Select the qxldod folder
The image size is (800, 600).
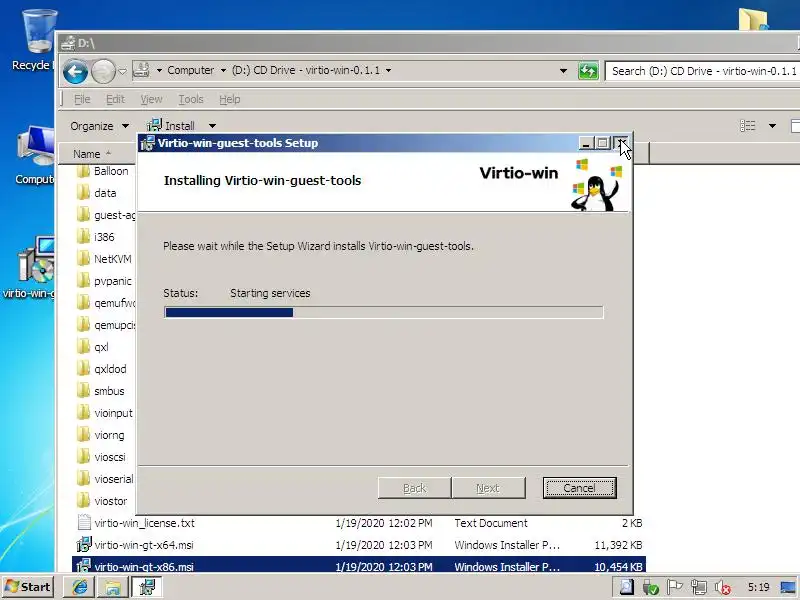tap(101, 369)
